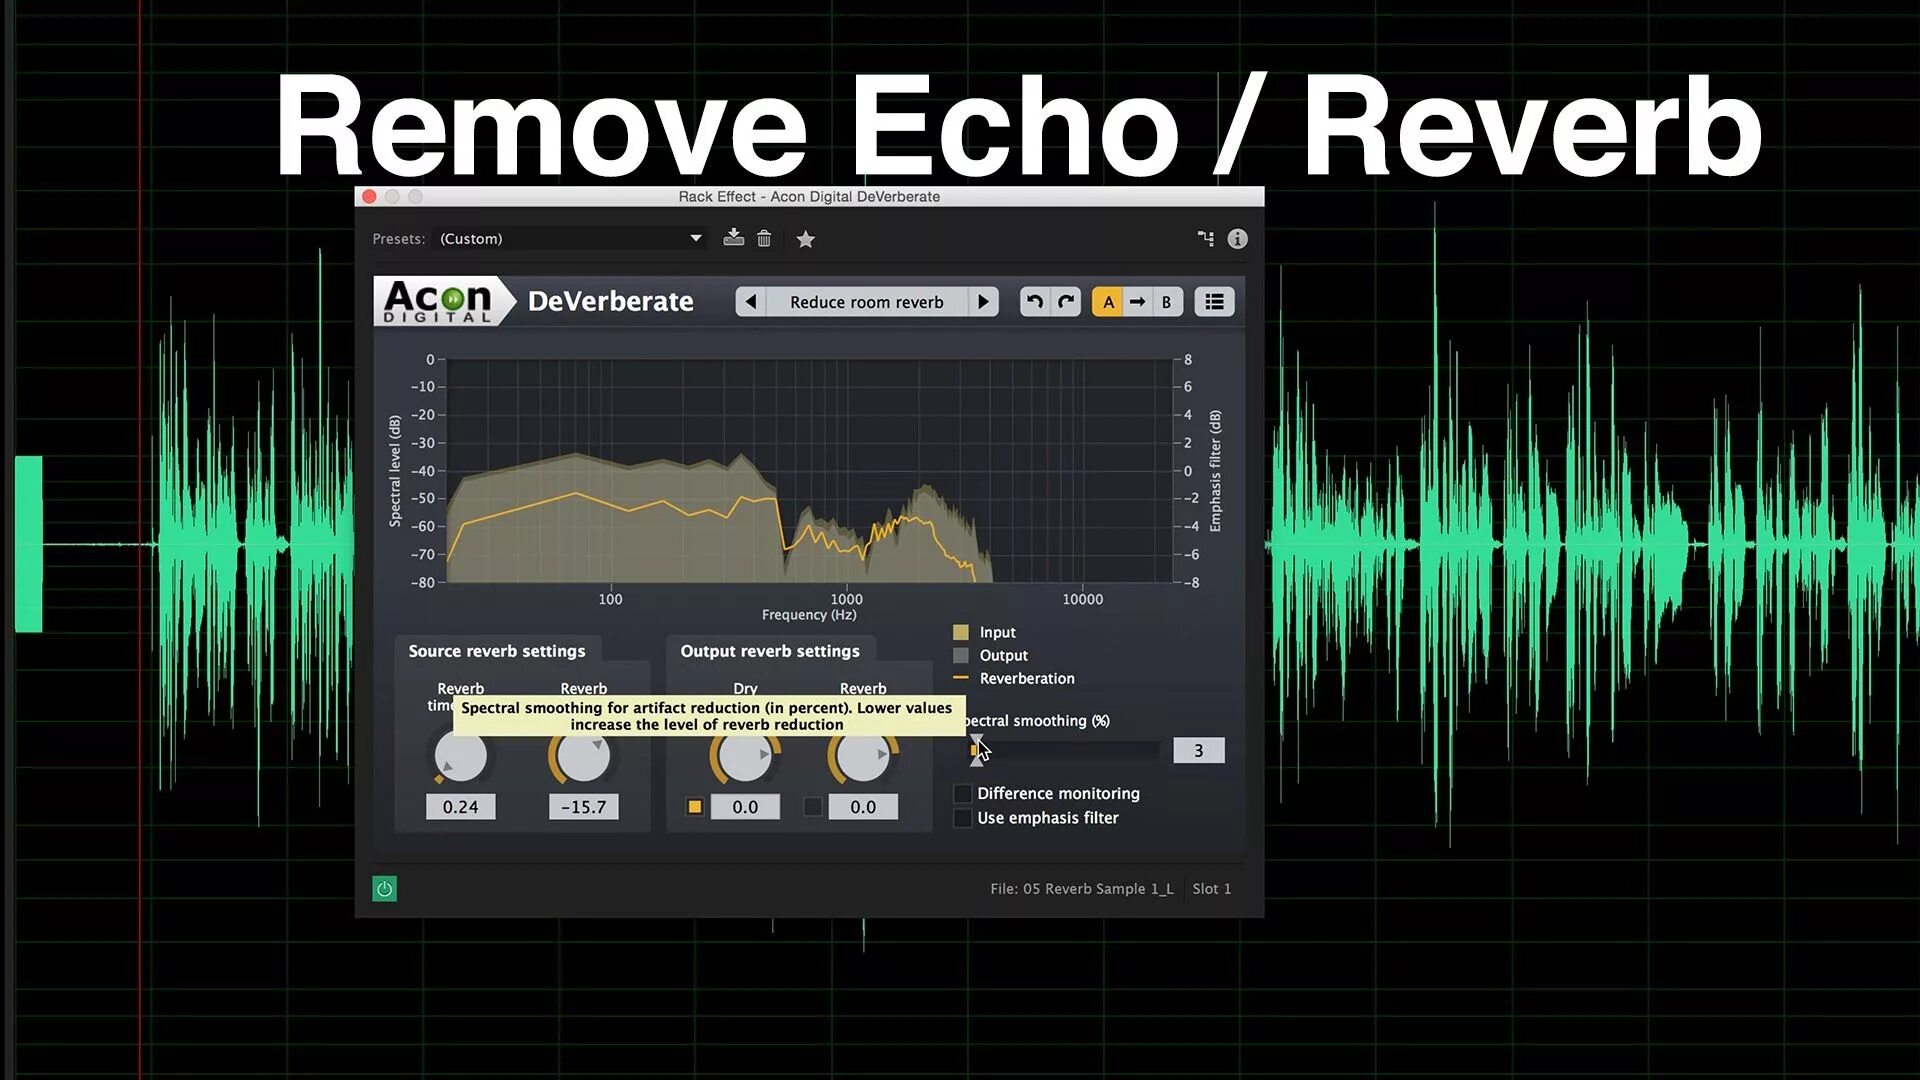Click the Reverb level output knob
The width and height of the screenshot is (1920, 1080).
pyautogui.click(x=862, y=754)
